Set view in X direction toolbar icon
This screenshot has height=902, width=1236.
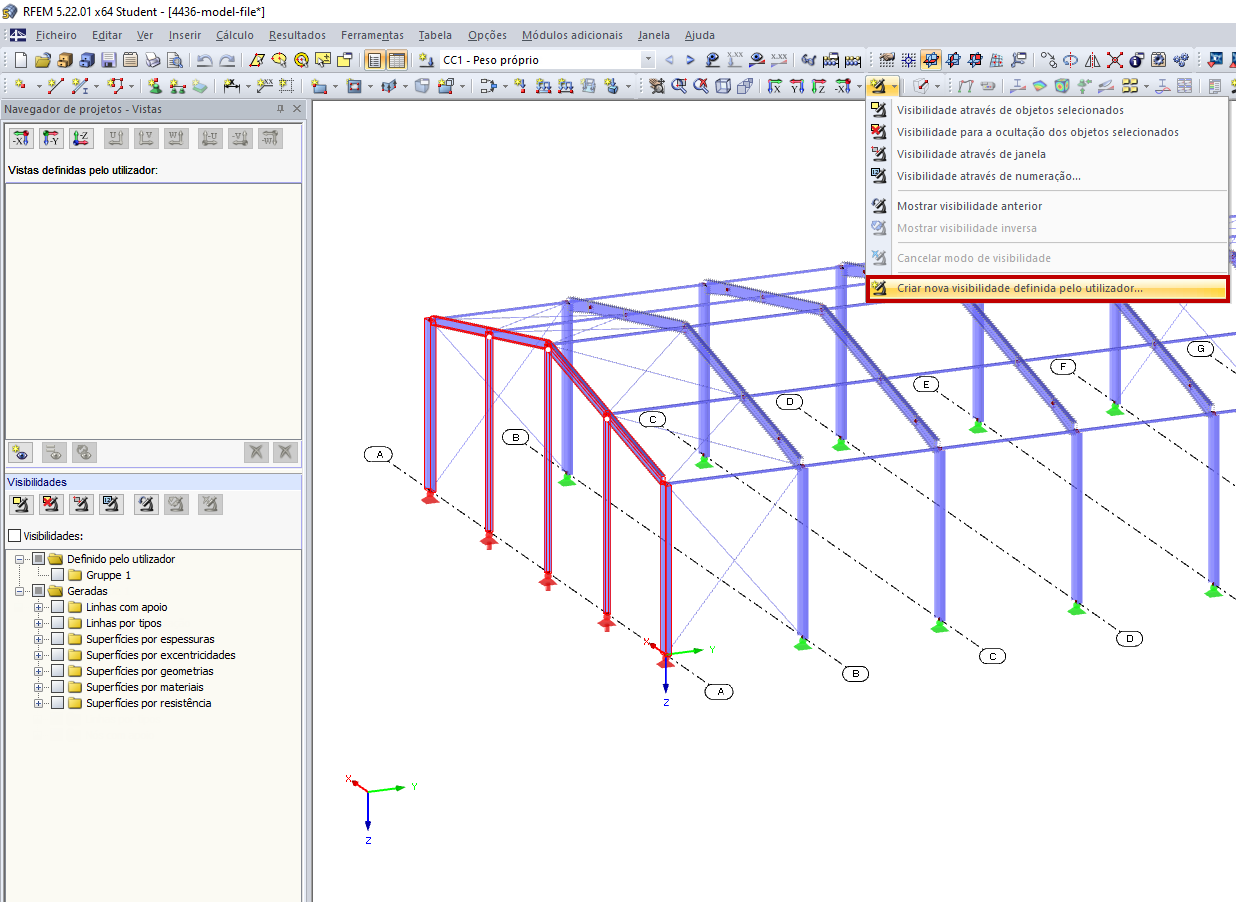click(775, 86)
